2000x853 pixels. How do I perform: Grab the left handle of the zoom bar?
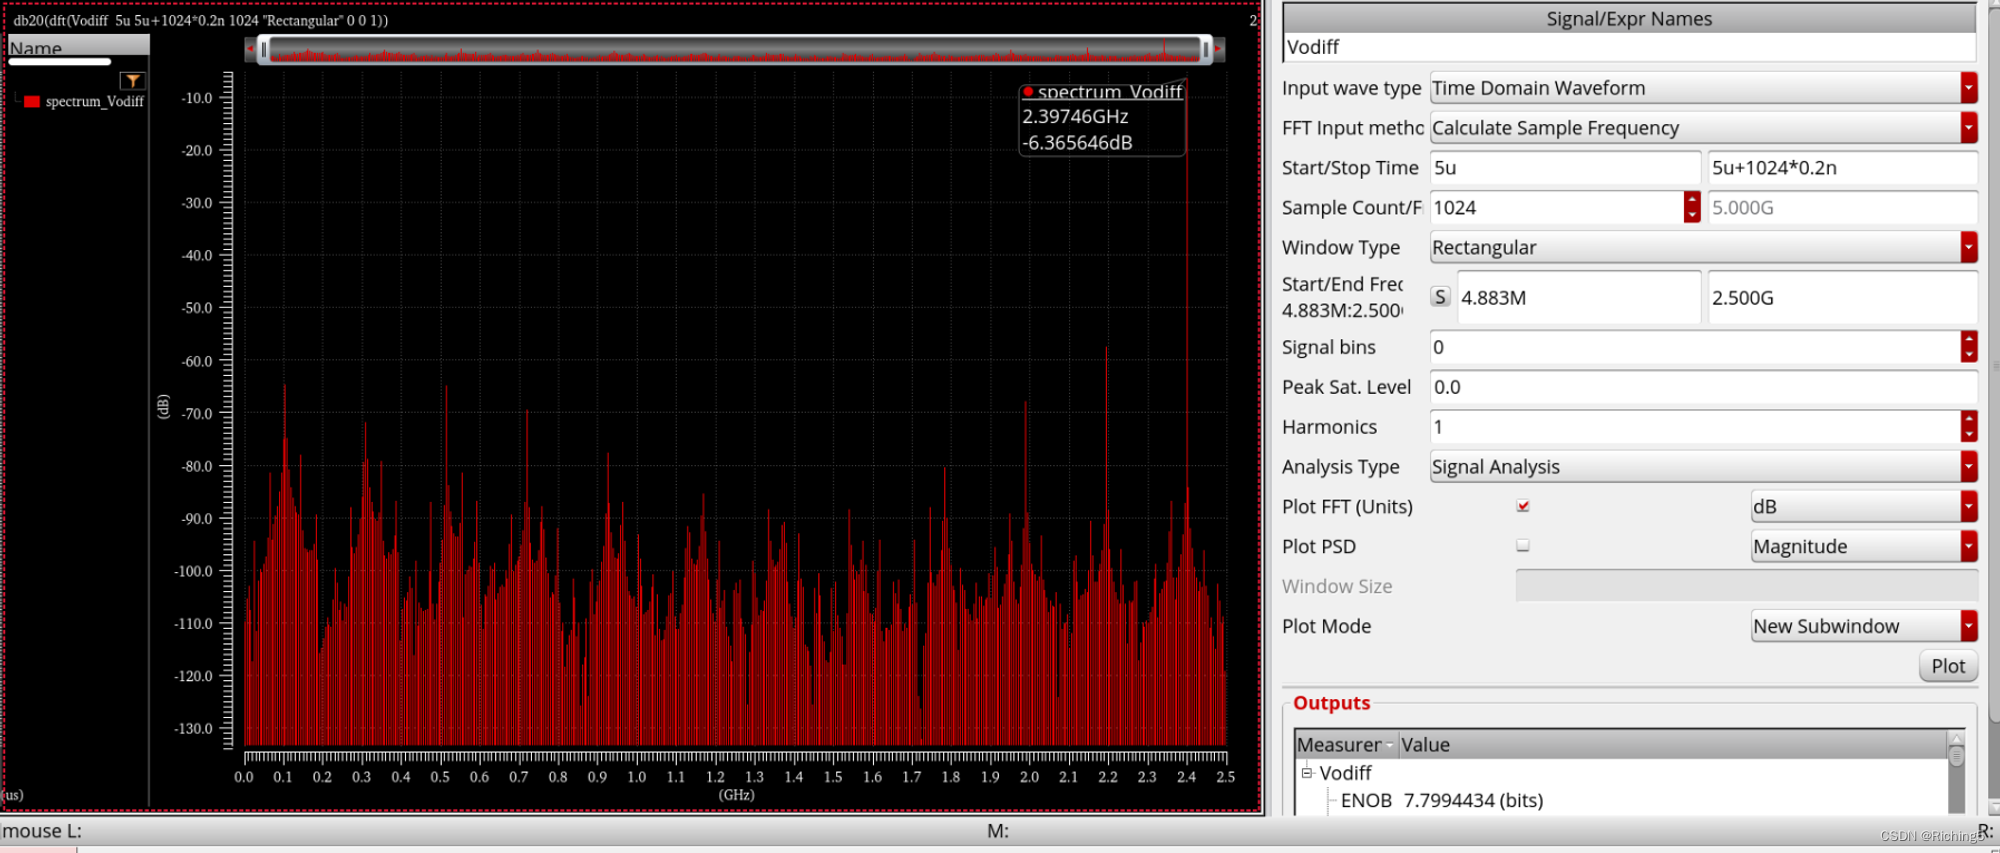[264, 49]
